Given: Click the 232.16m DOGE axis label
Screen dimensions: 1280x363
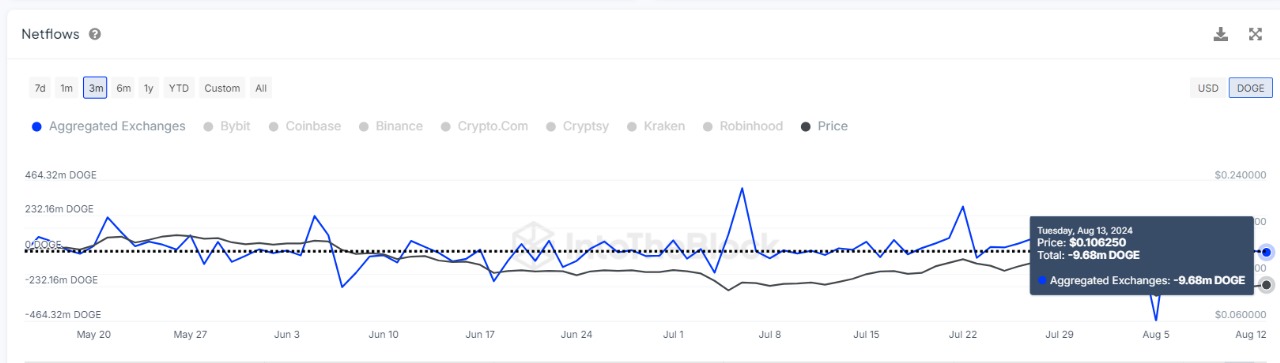Looking at the screenshot, I should [x=58, y=209].
